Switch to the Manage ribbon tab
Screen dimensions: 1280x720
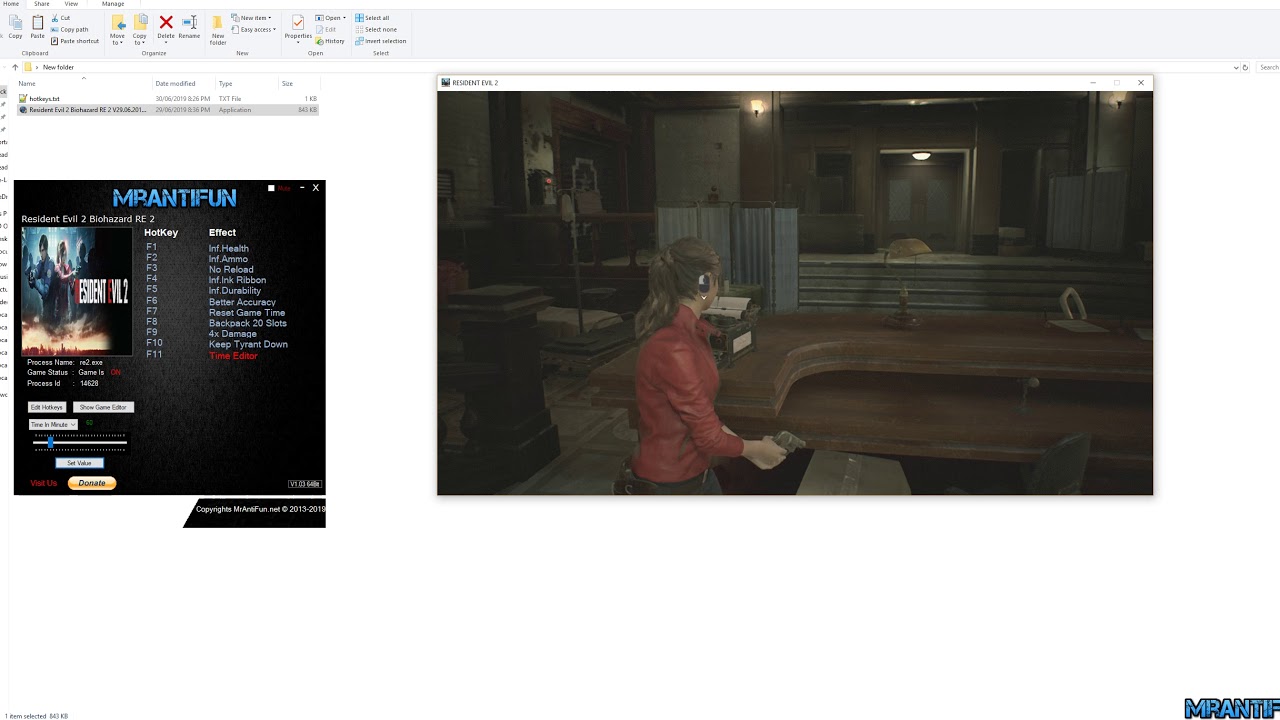[113, 4]
